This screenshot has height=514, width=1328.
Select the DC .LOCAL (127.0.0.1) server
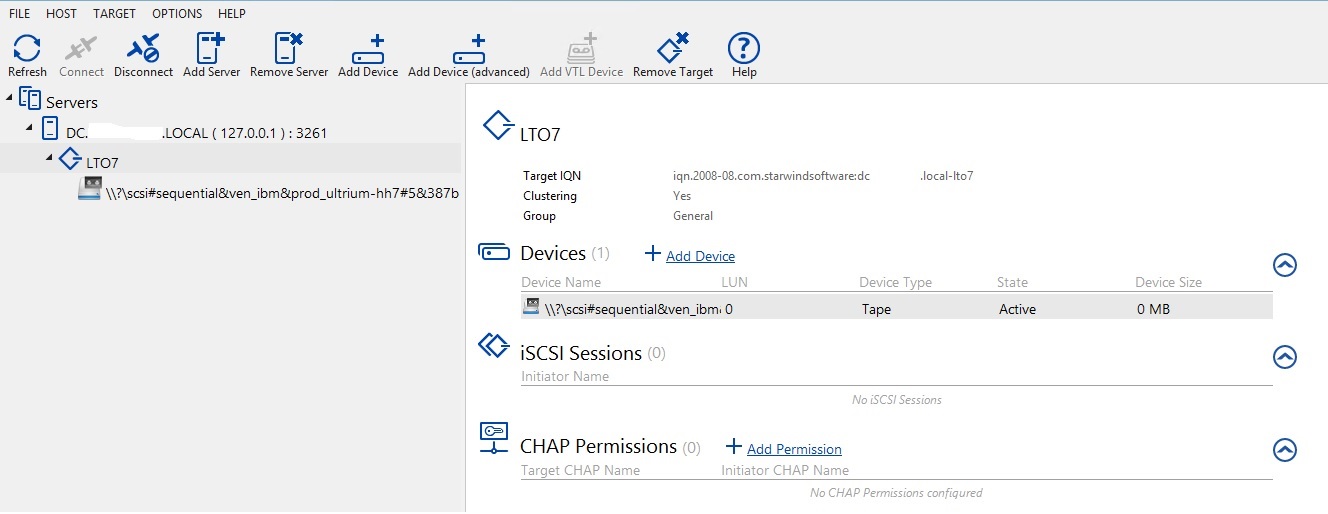(197, 132)
